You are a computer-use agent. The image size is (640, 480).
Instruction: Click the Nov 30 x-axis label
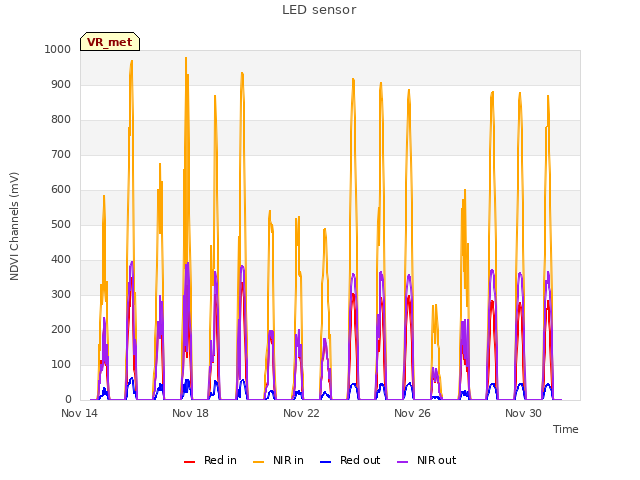click(523, 413)
